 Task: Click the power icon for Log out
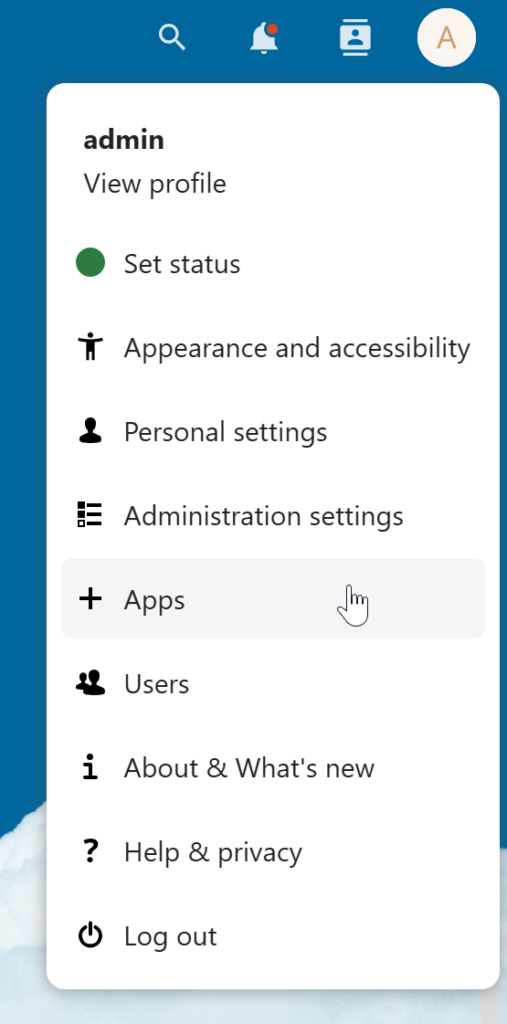90,935
